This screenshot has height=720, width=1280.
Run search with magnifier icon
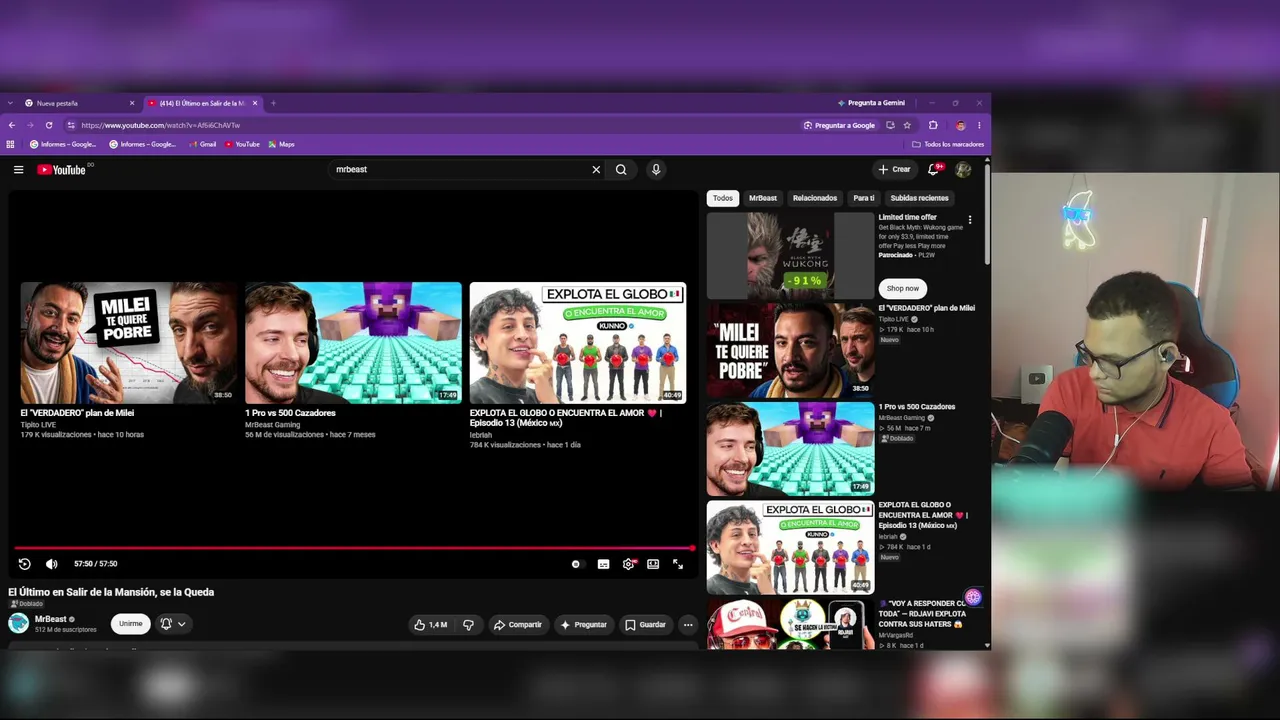pos(621,170)
